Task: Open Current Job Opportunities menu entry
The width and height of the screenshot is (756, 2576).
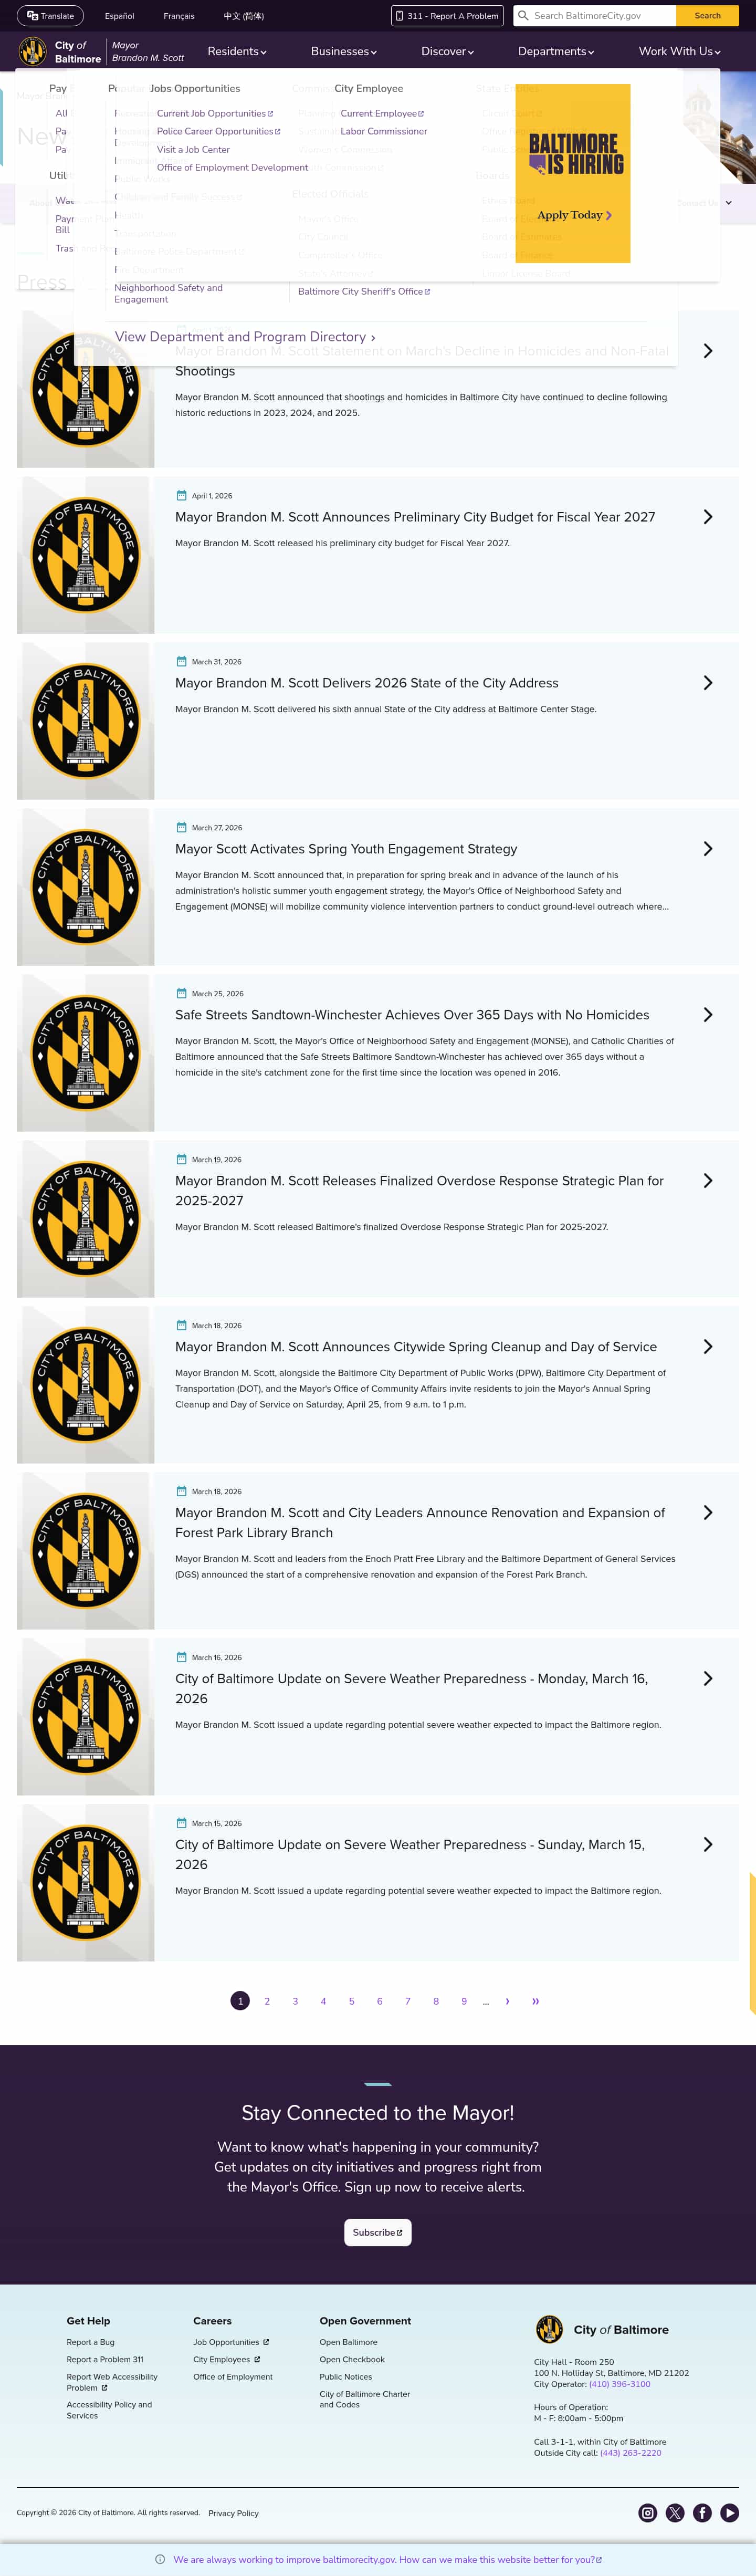Action: click(214, 113)
